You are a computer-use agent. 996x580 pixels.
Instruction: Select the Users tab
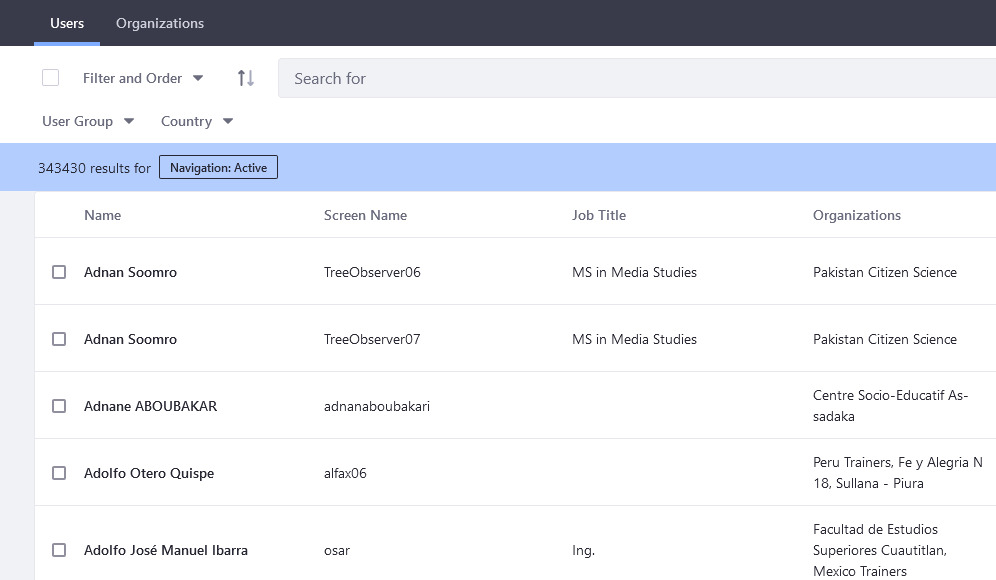pos(67,23)
